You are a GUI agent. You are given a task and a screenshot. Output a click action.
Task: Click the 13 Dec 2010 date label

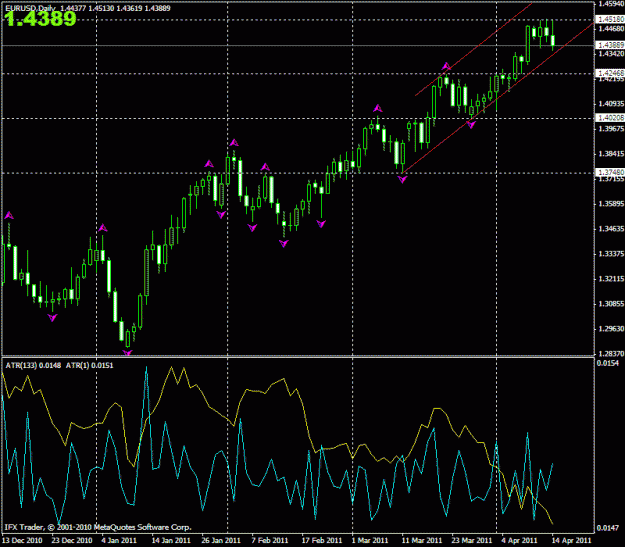22,541
